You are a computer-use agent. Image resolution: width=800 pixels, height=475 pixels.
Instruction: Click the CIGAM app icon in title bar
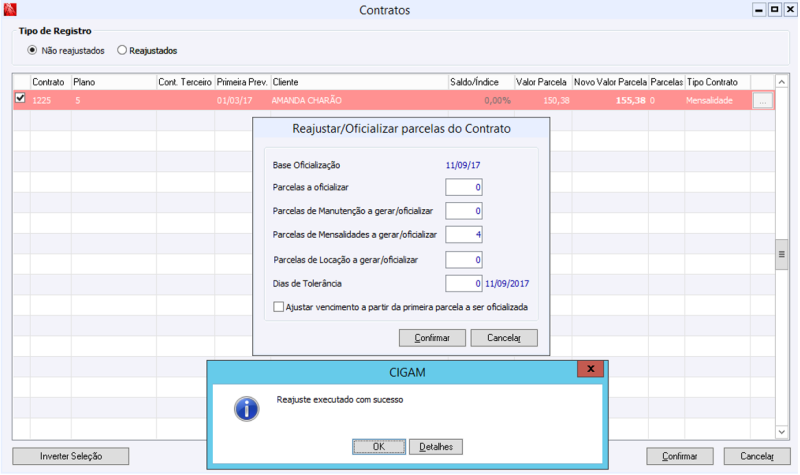(10, 9)
